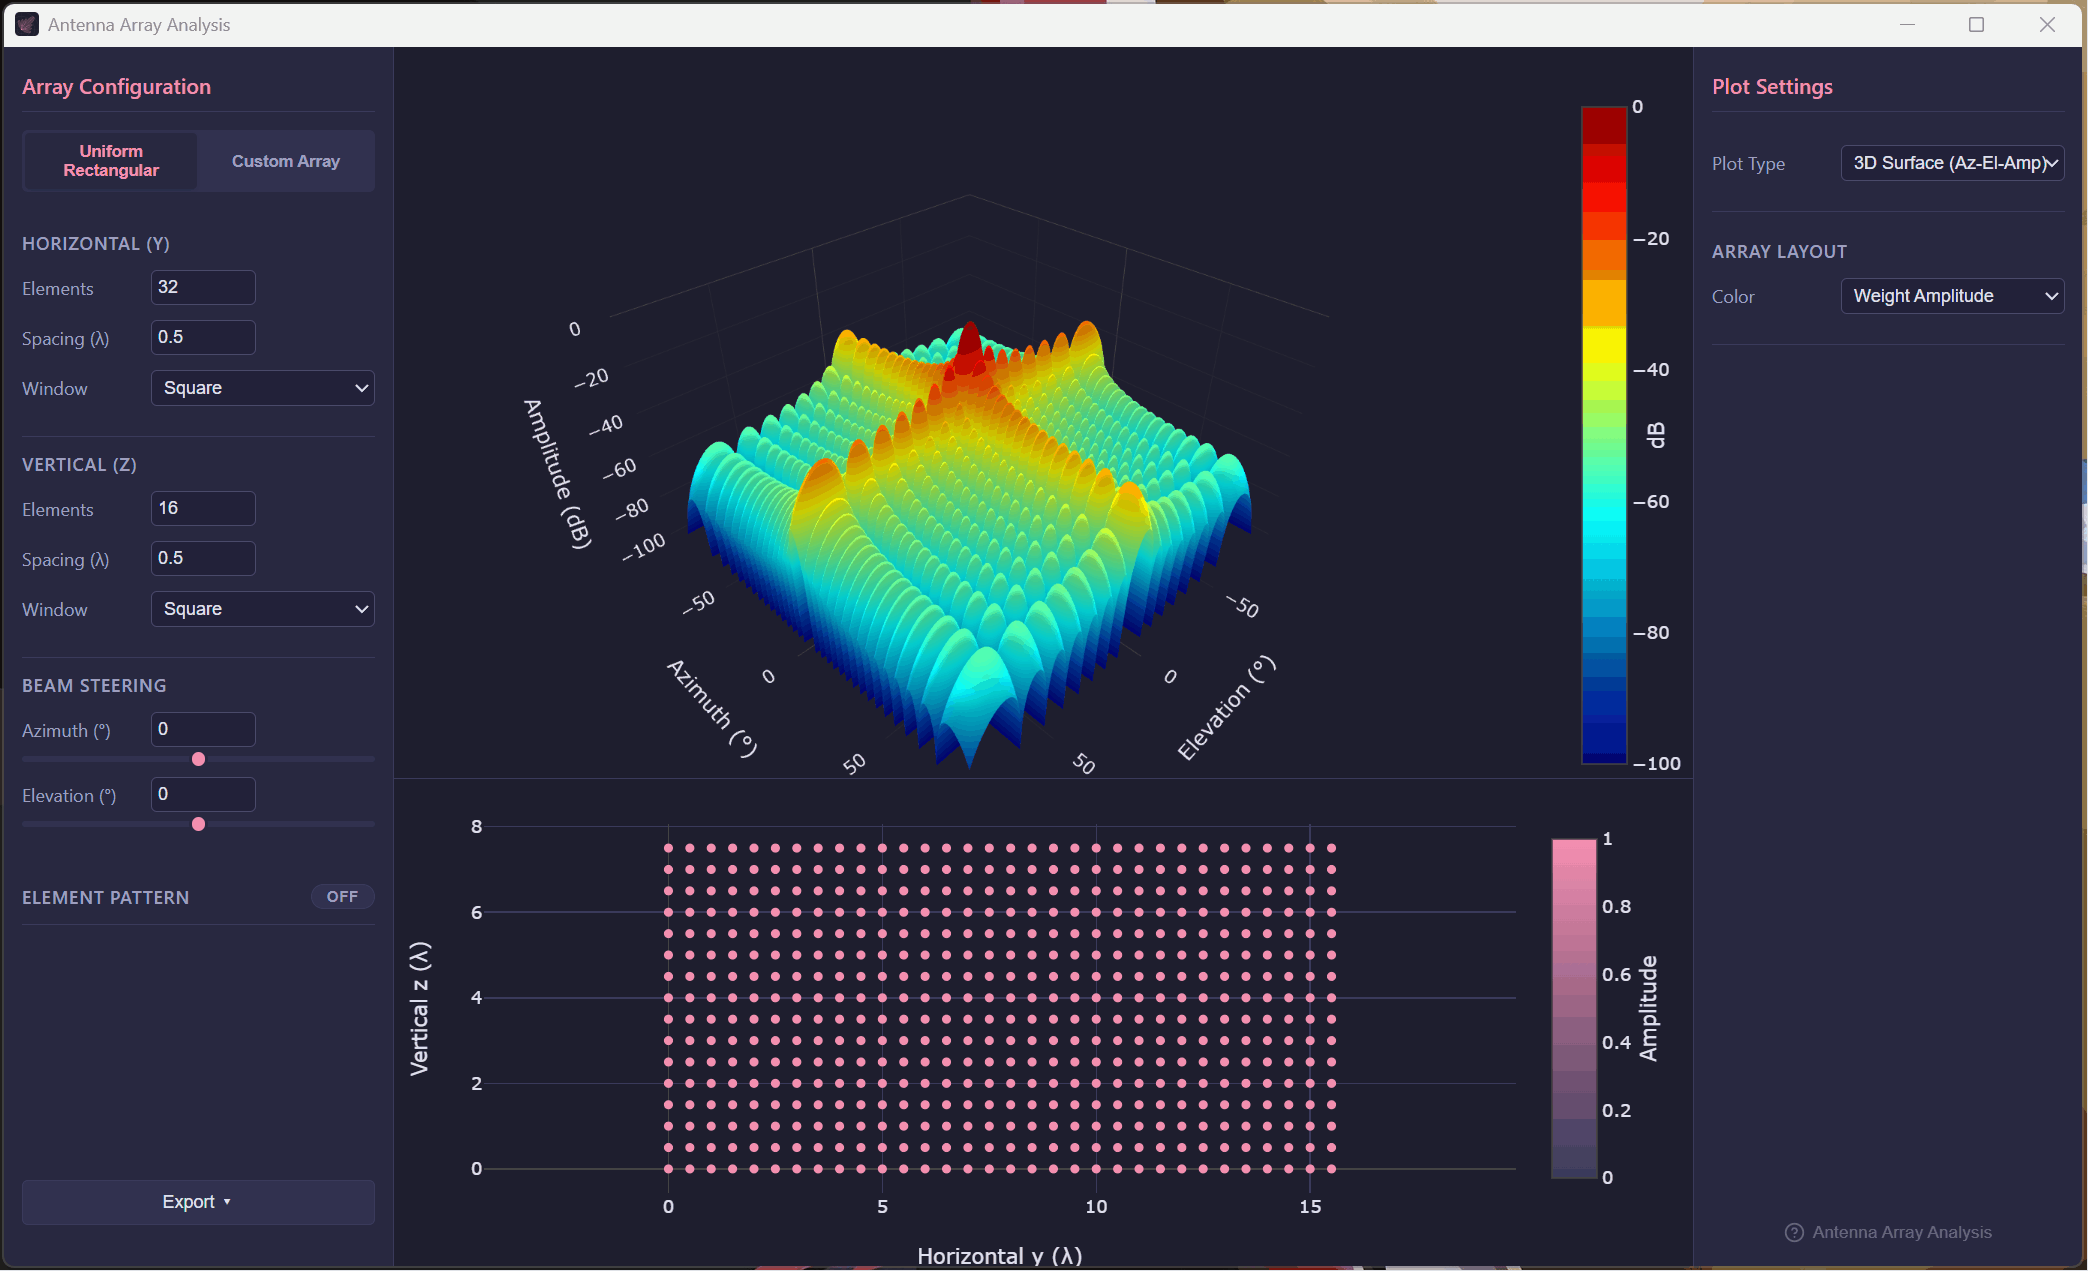This screenshot has width=2088, height=1271.
Task: Click the 'Plot Type' label
Action: pyautogui.click(x=1748, y=164)
